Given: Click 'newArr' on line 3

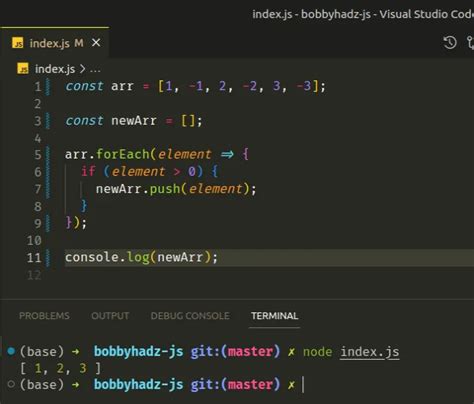Looking at the screenshot, I should pyautogui.click(x=134, y=121).
